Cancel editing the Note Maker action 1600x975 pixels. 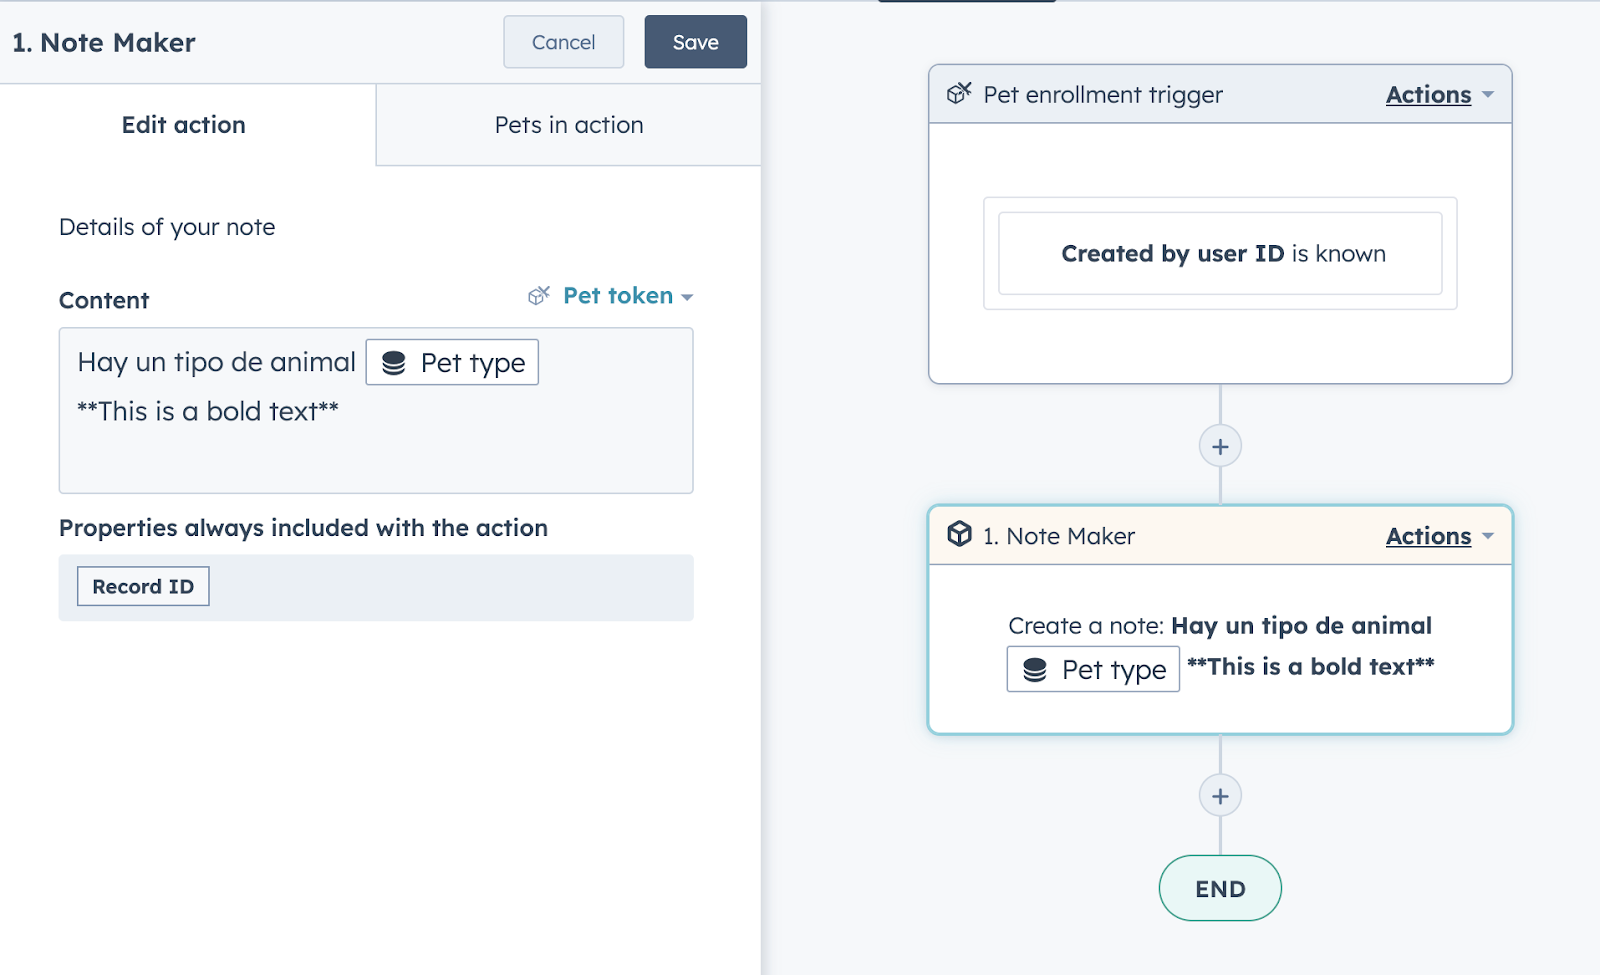coord(563,41)
